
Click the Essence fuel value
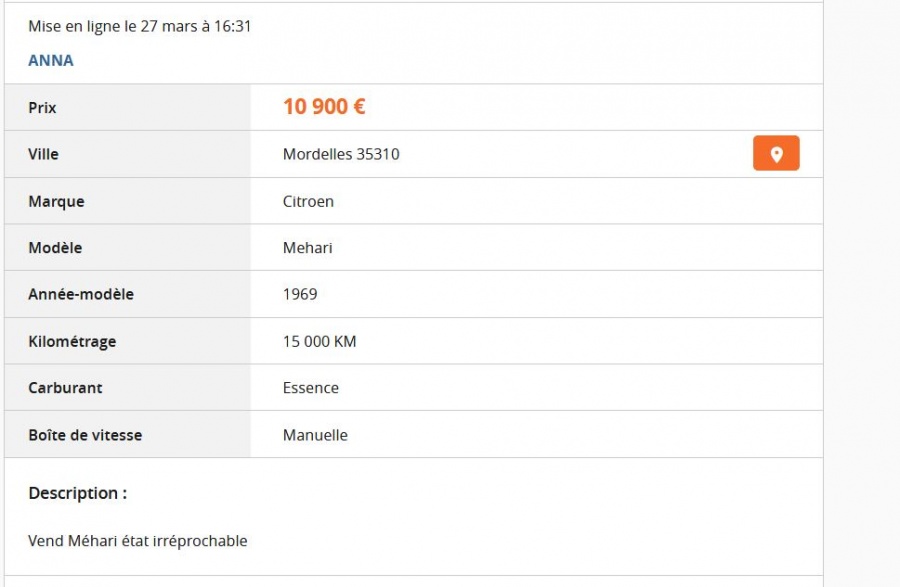pyautogui.click(x=311, y=388)
